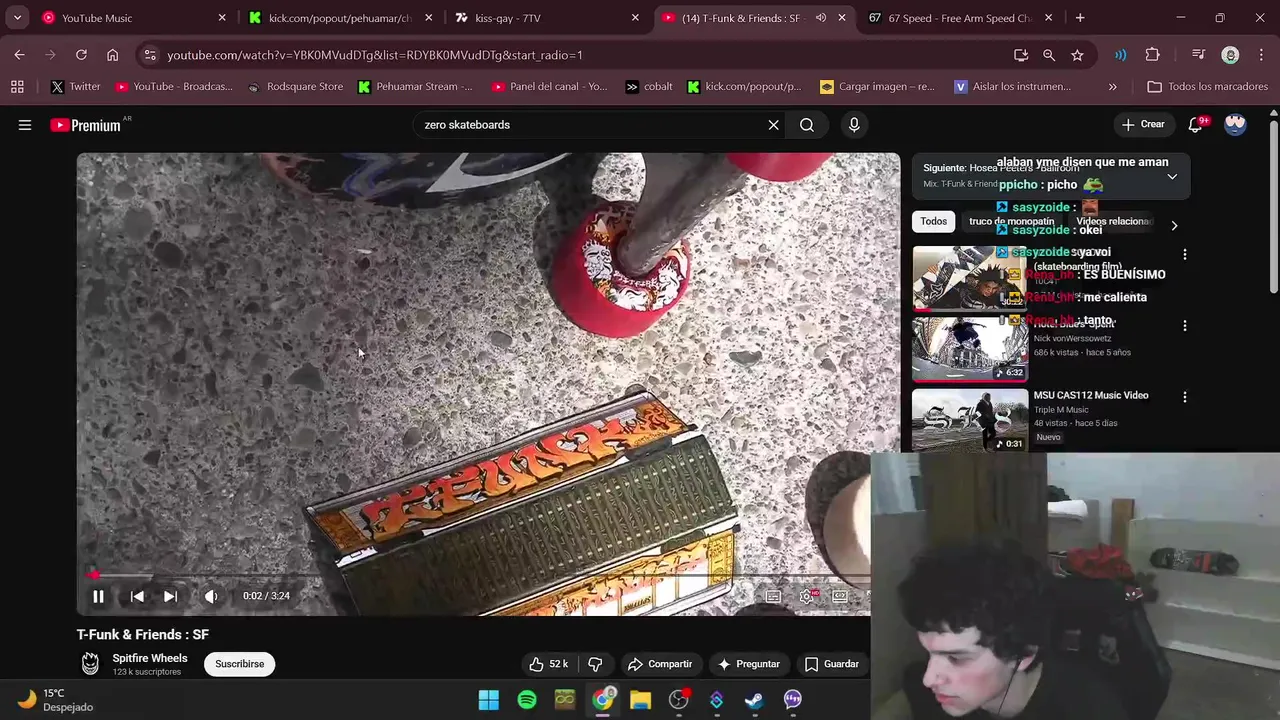
Task: Click the Compartir button
Action: click(660, 664)
